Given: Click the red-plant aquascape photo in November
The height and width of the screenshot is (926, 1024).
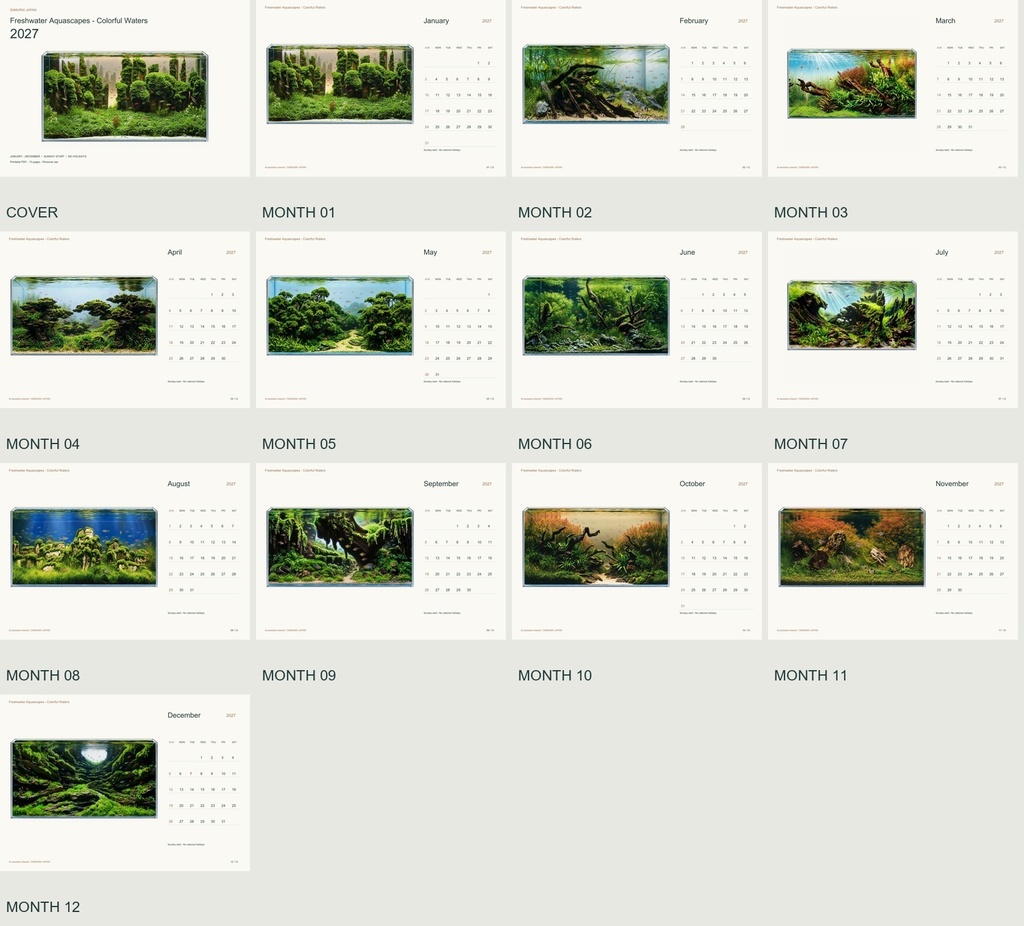Looking at the screenshot, I should 852,547.
